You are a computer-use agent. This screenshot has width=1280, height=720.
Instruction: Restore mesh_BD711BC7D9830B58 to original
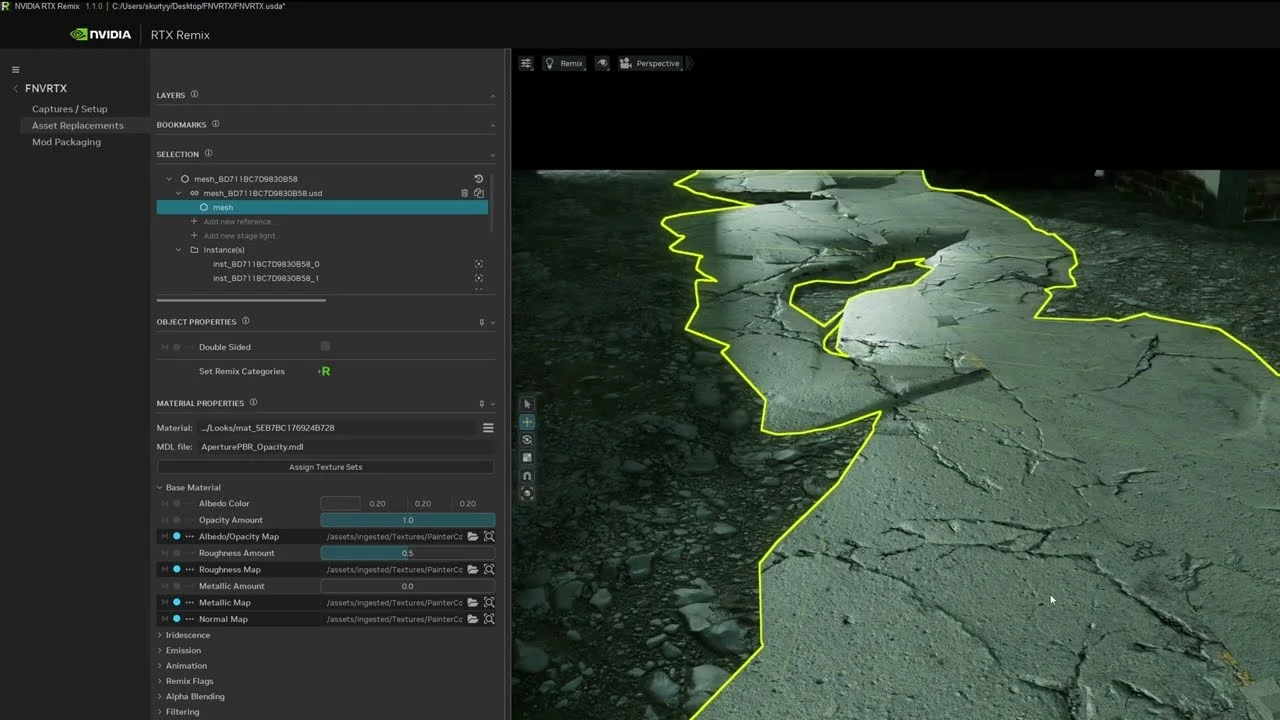tap(479, 179)
